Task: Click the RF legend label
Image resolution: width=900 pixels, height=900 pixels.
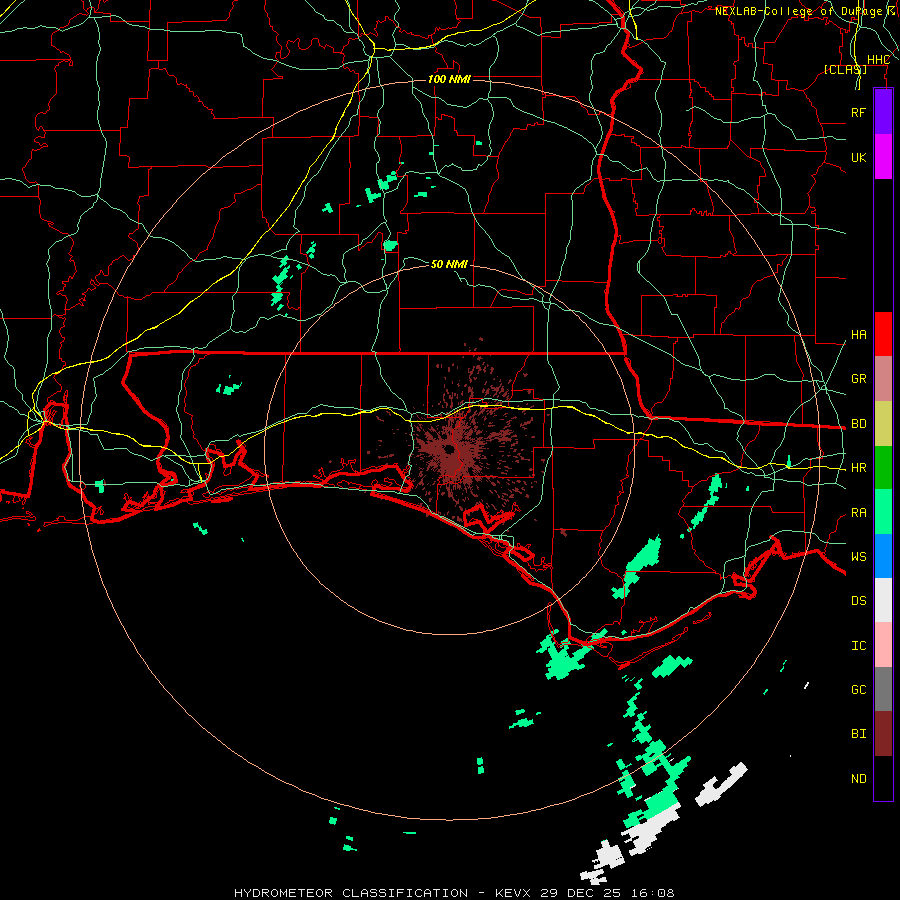Action: click(x=858, y=112)
